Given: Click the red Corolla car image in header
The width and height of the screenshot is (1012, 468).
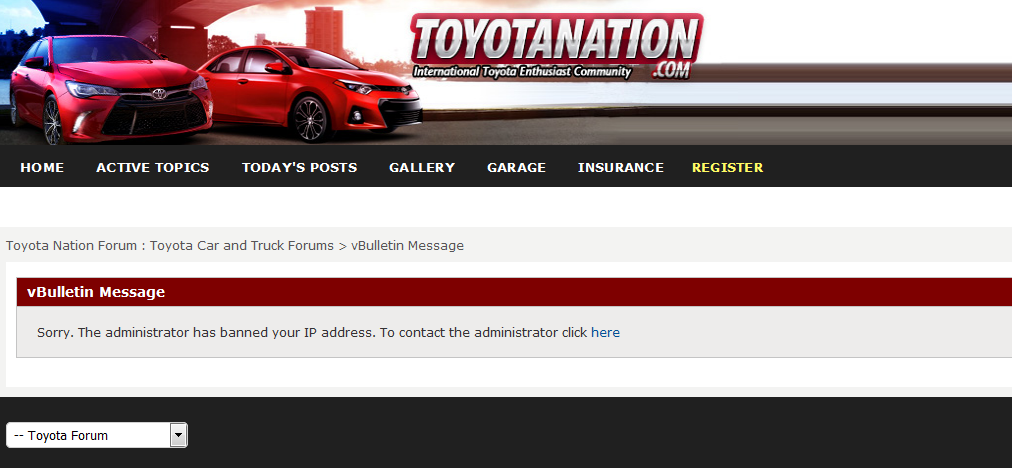Looking at the screenshot, I should (310, 92).
